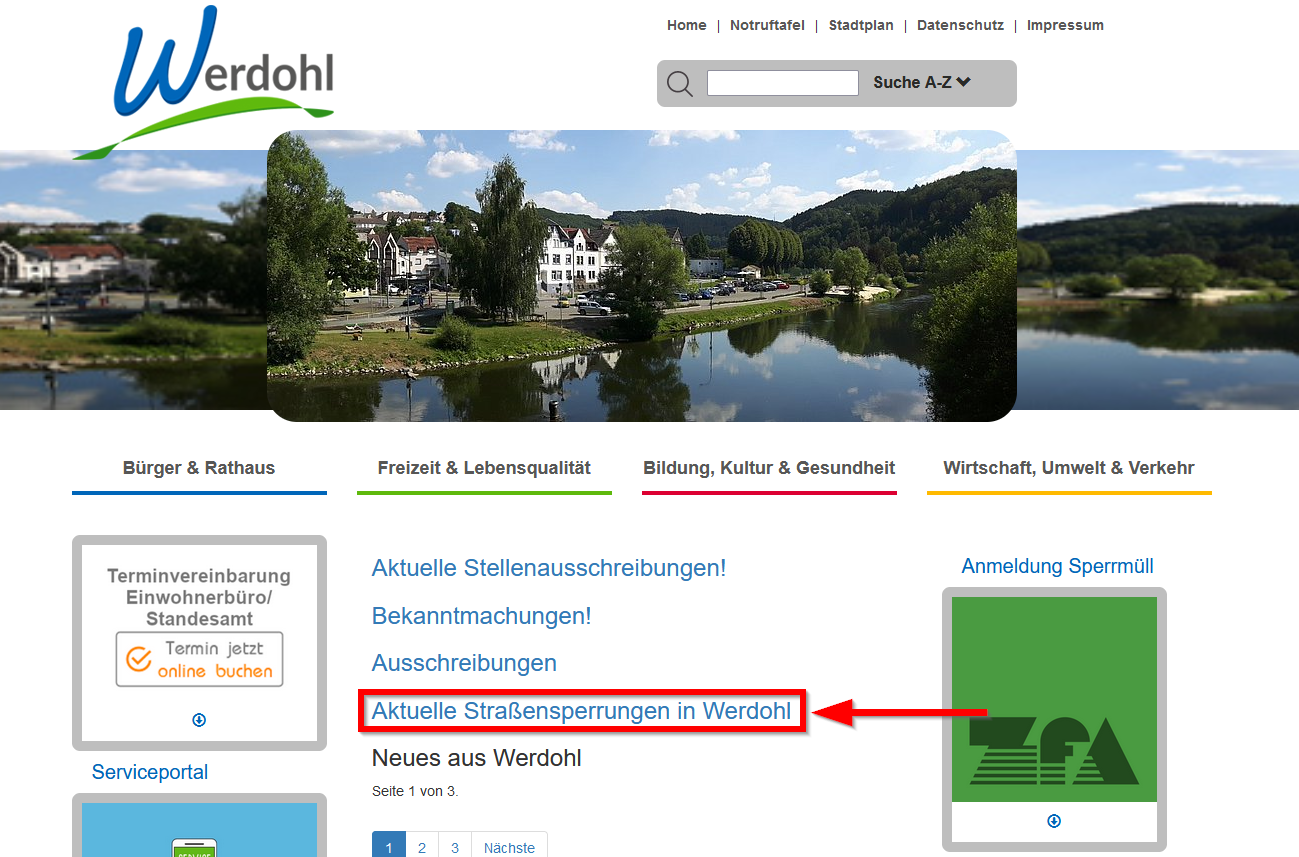Click the central river panorama banner image
Screen dimensions: 1299x857
(x=642, y=276)
